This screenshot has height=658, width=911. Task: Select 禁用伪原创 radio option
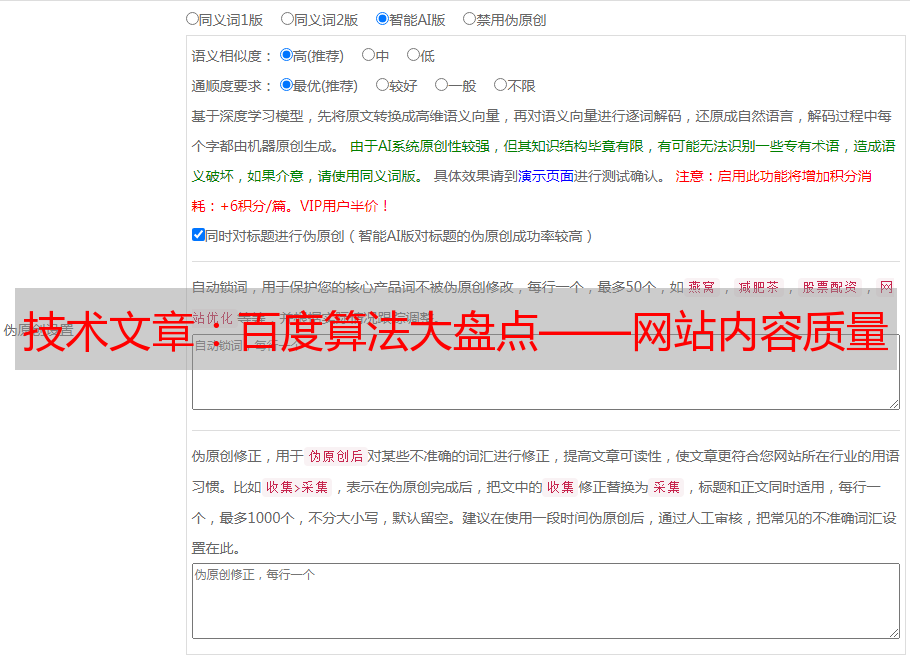point(469,19)
